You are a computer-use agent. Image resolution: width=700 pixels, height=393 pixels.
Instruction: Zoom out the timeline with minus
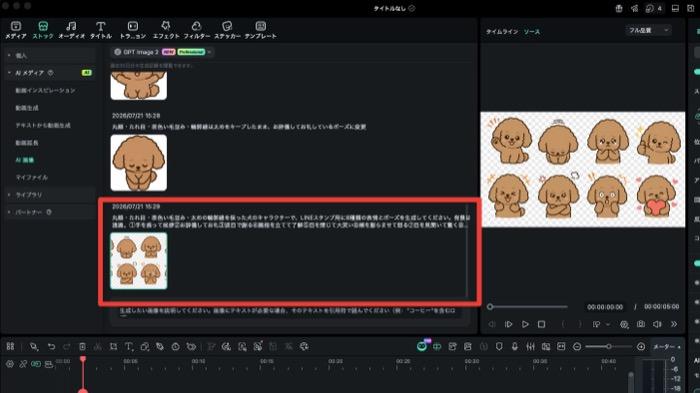tap(577, 347)
